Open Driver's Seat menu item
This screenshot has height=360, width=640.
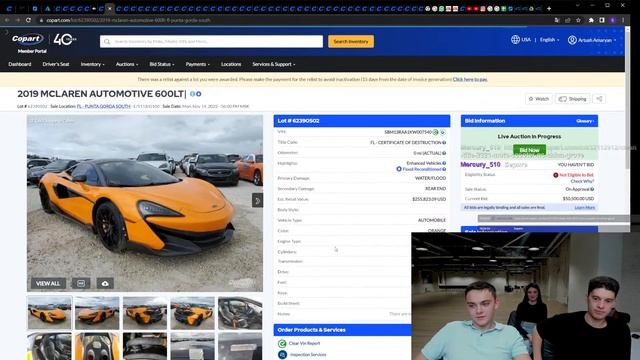pyautogui.click(x=56, y=64)
